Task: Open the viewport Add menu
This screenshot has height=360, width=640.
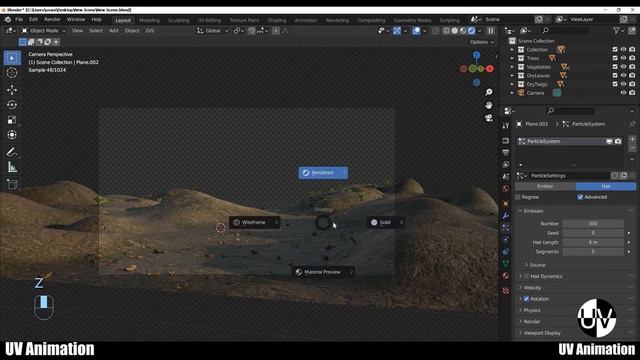Action: [x=113, y=31]
